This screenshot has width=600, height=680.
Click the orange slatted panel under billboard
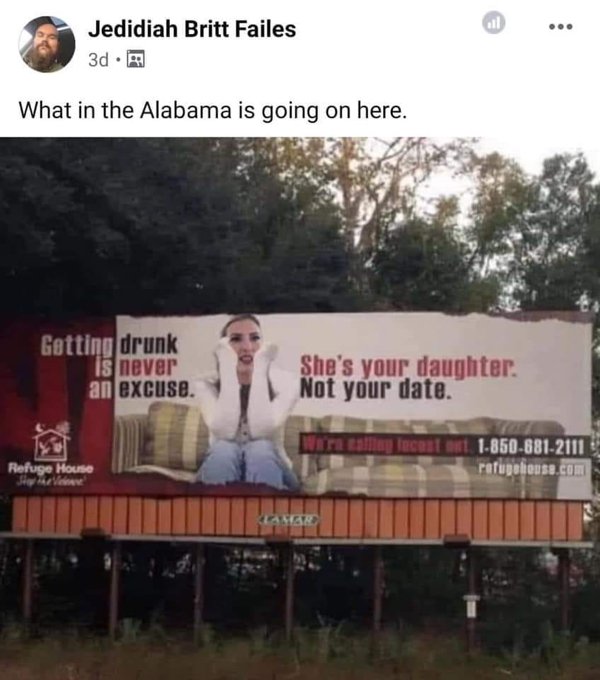click(297, 519)
